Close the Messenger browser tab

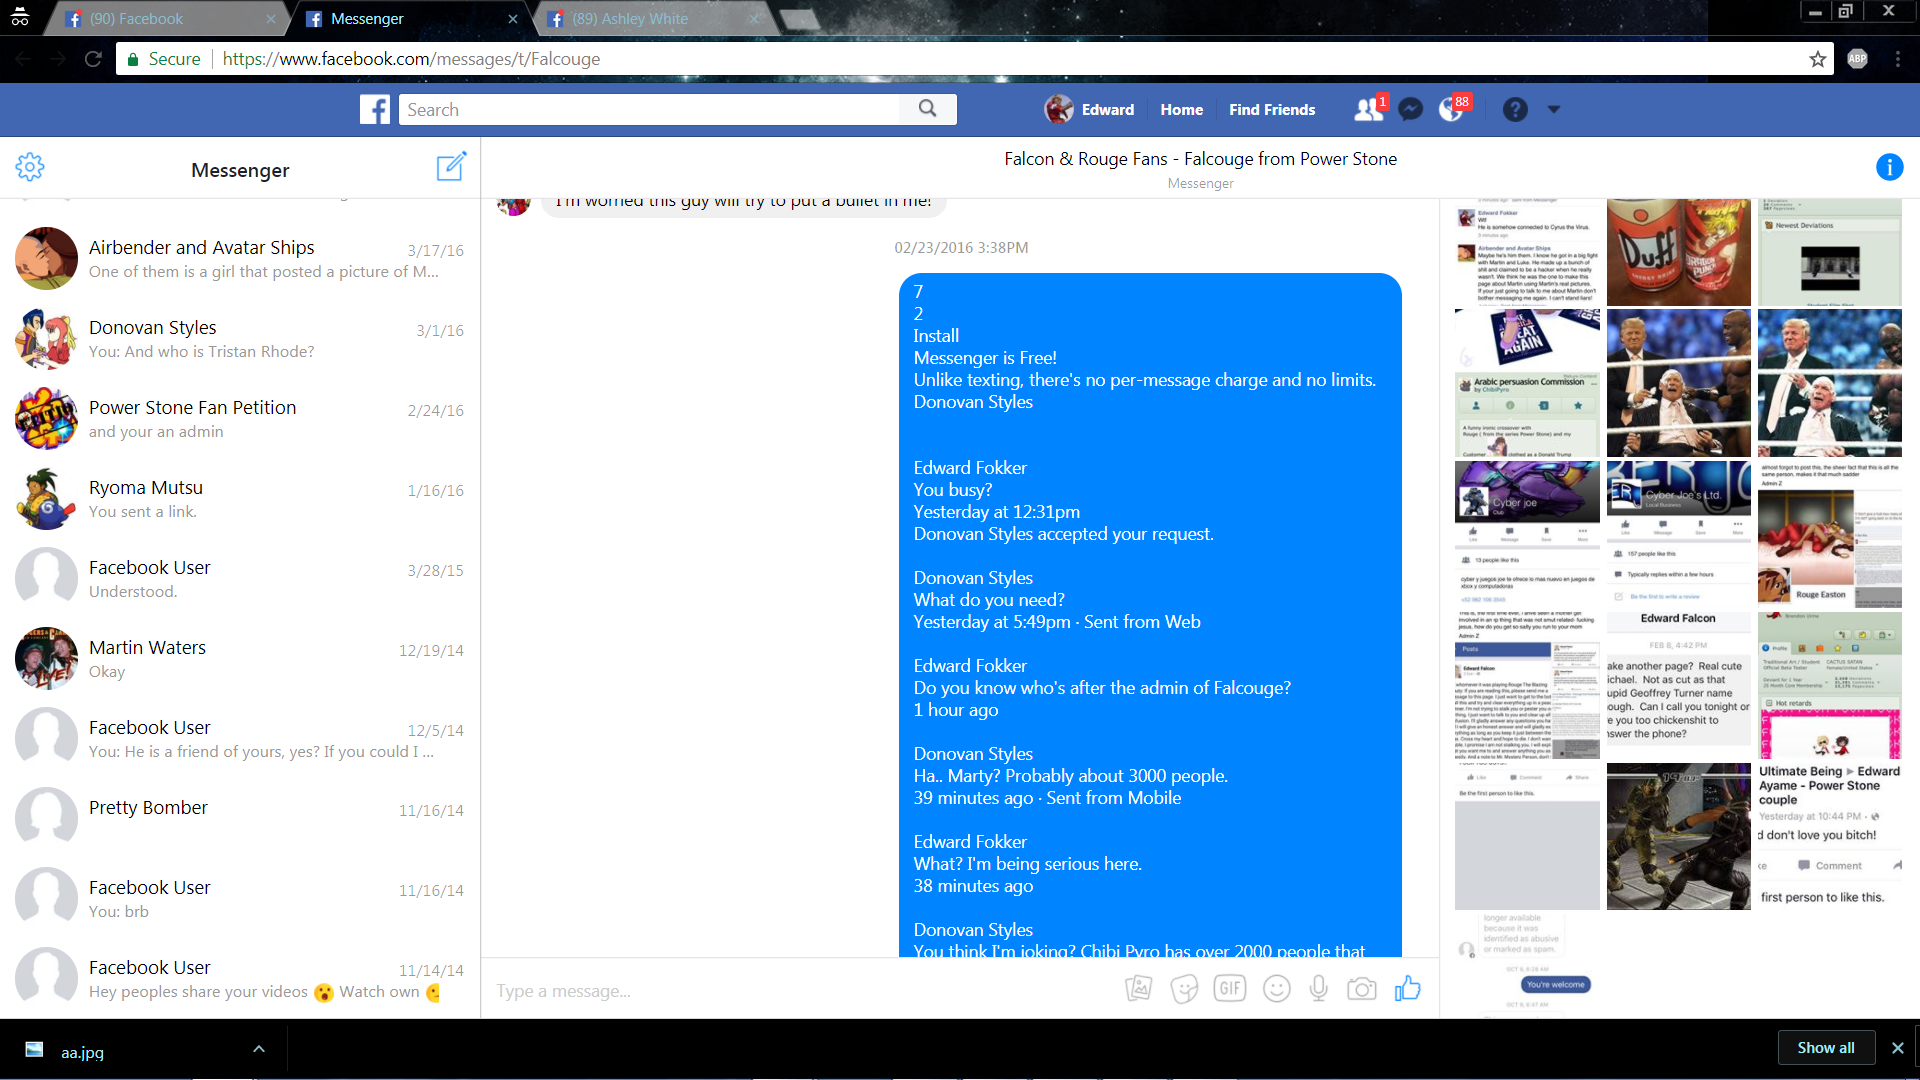[513, 19]
